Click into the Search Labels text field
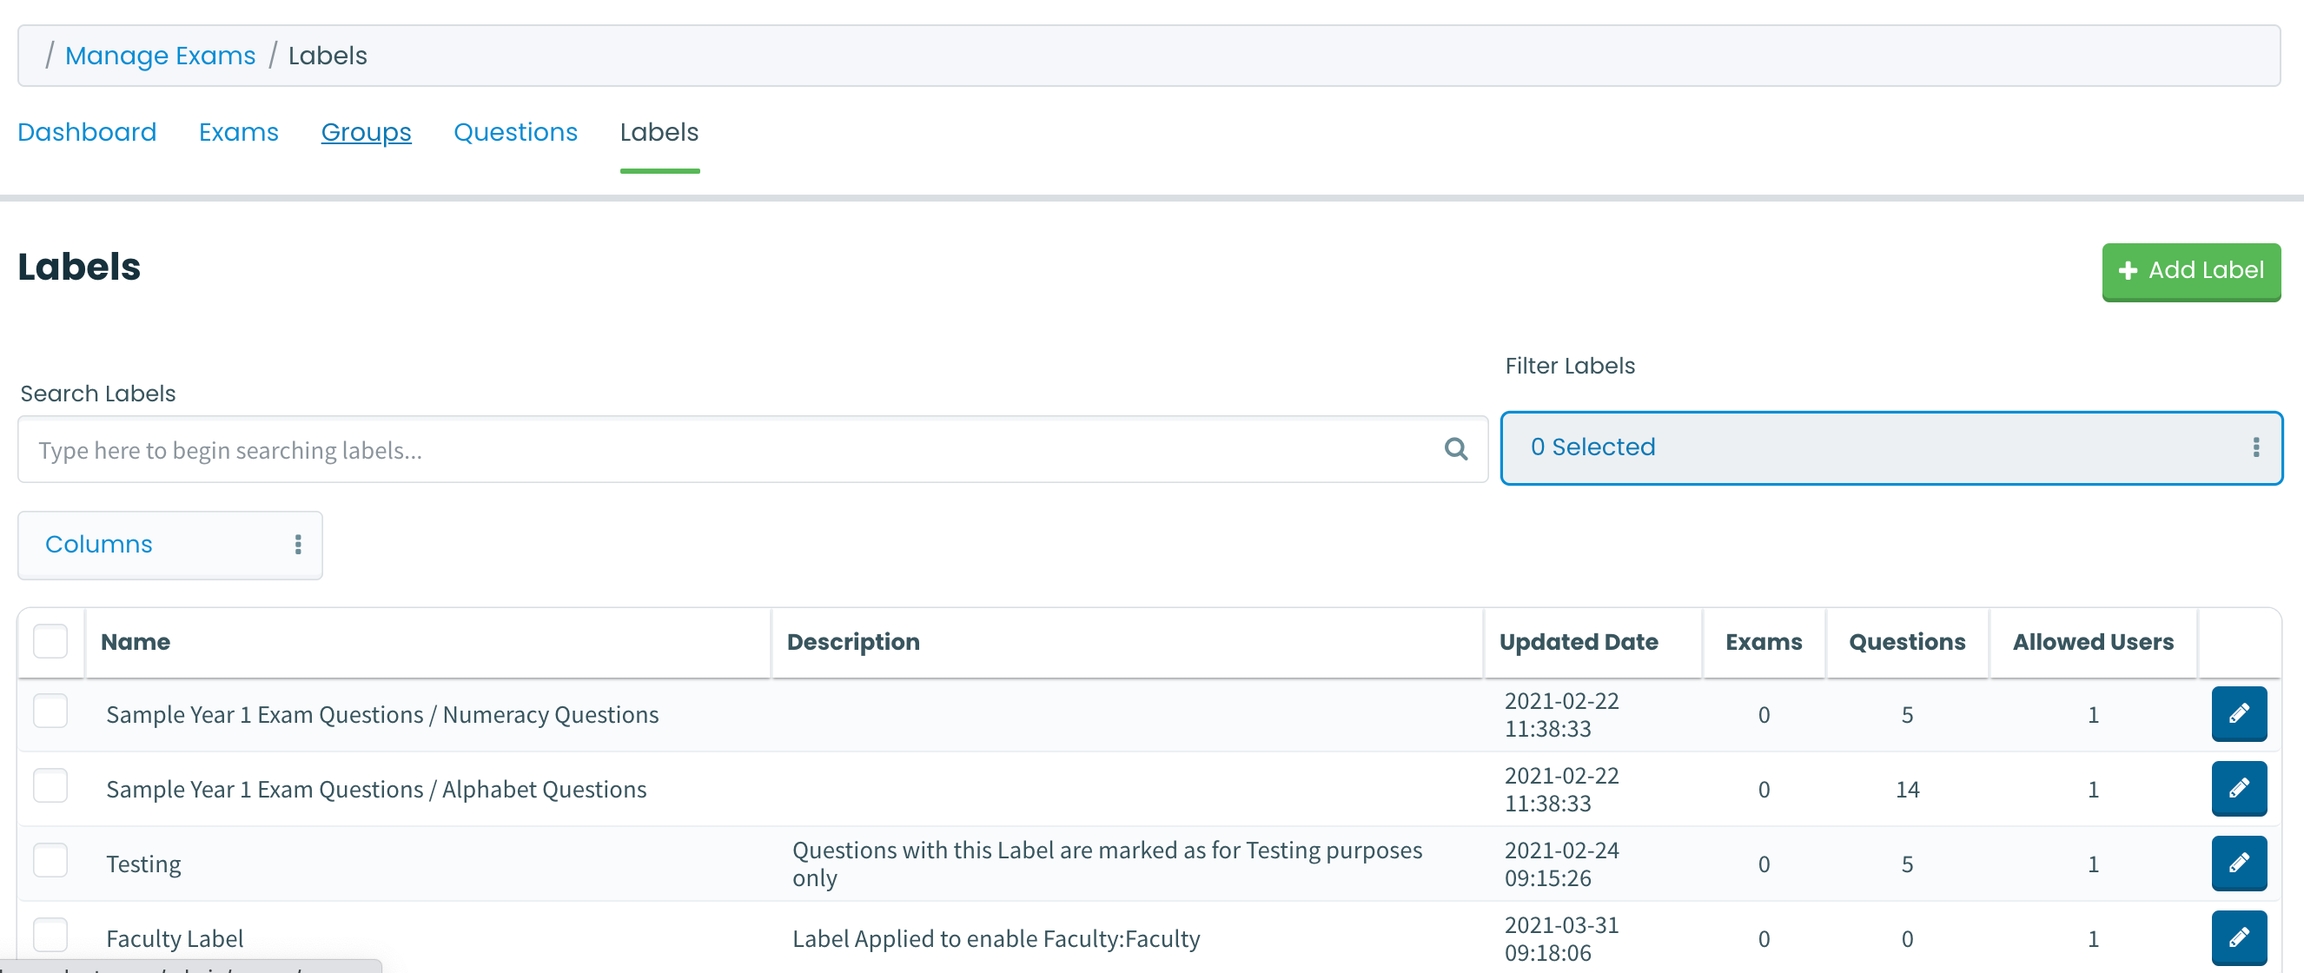The height and width of the screenshot is (973, 2304). [730, 450]
